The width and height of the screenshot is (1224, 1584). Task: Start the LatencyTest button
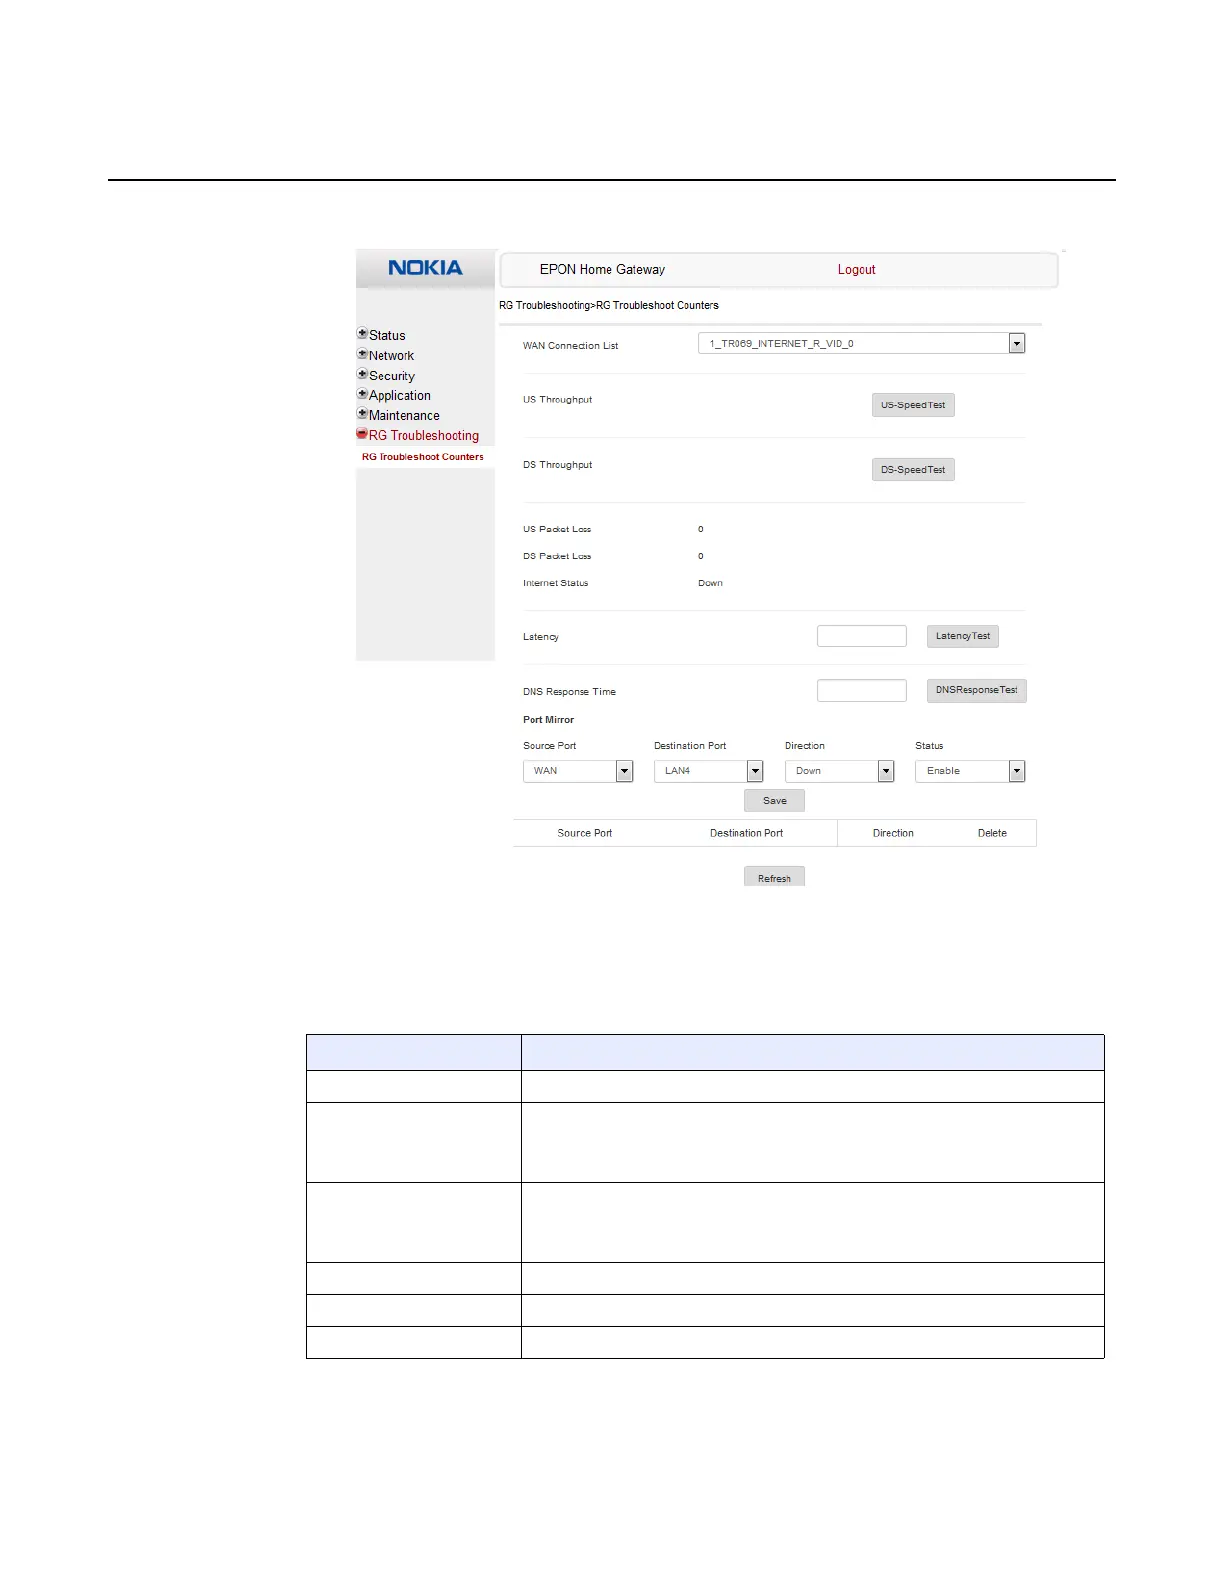(963, 636)
